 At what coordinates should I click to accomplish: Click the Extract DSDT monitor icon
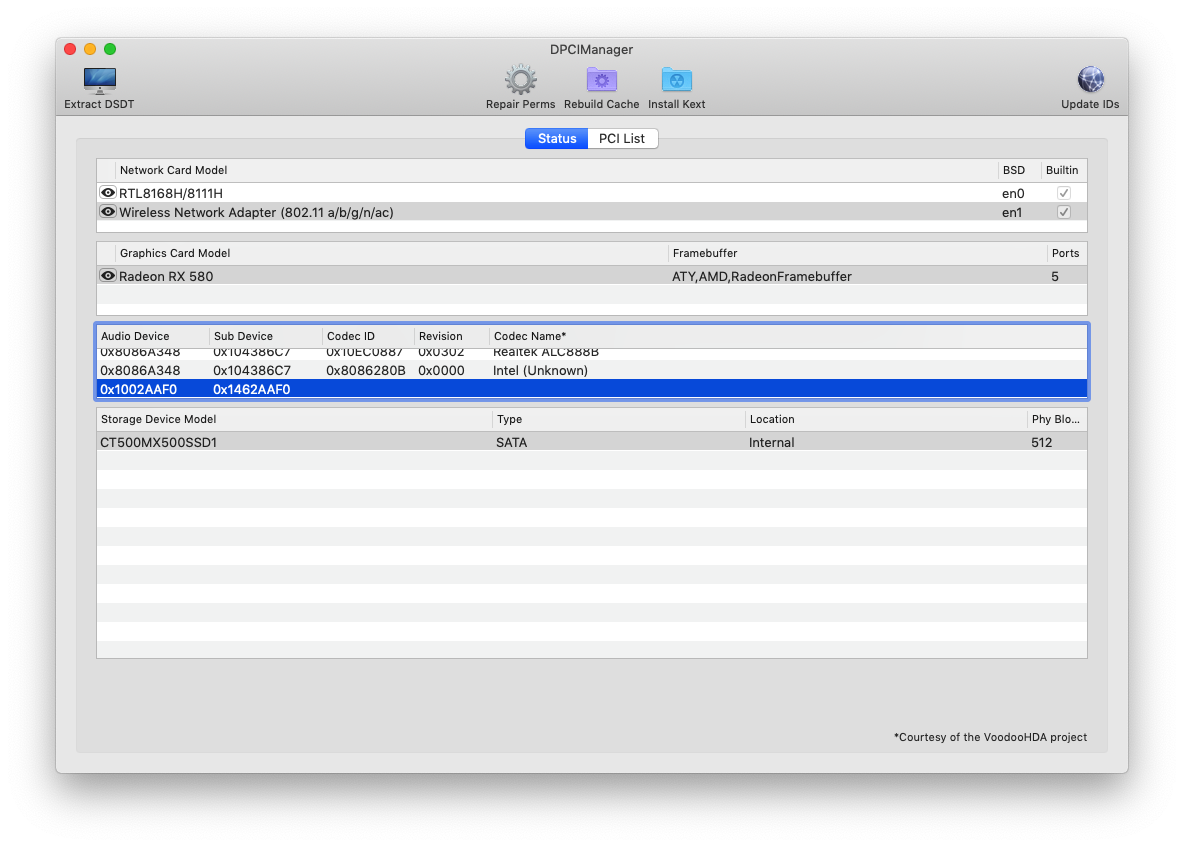99,80
